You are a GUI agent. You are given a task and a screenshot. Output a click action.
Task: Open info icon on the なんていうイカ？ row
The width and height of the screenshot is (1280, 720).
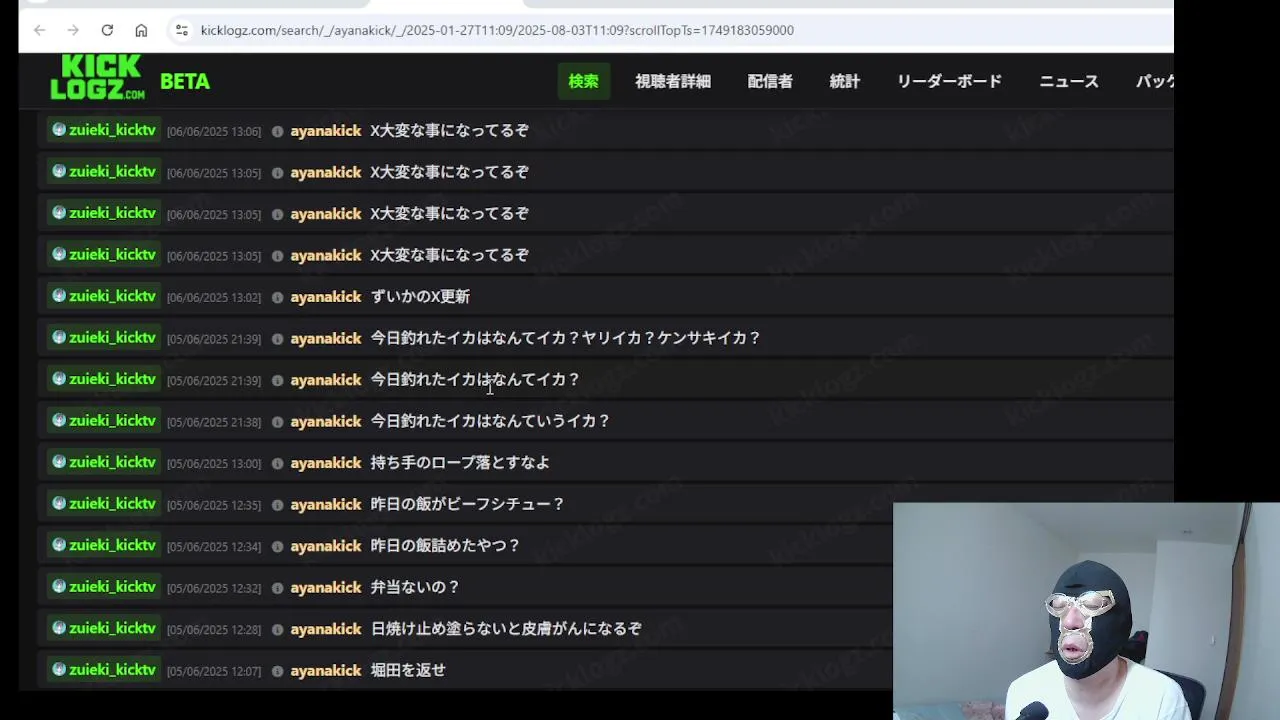pos(278,422)
